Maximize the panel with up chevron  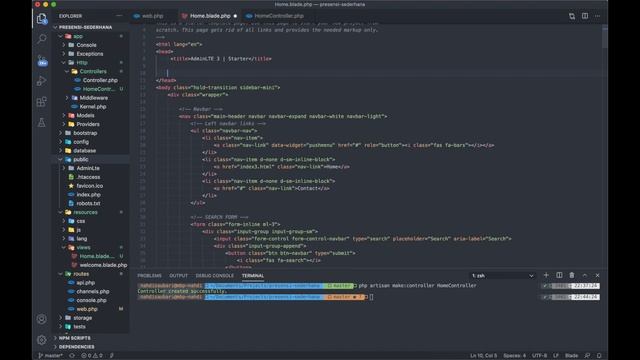[584, 275]
